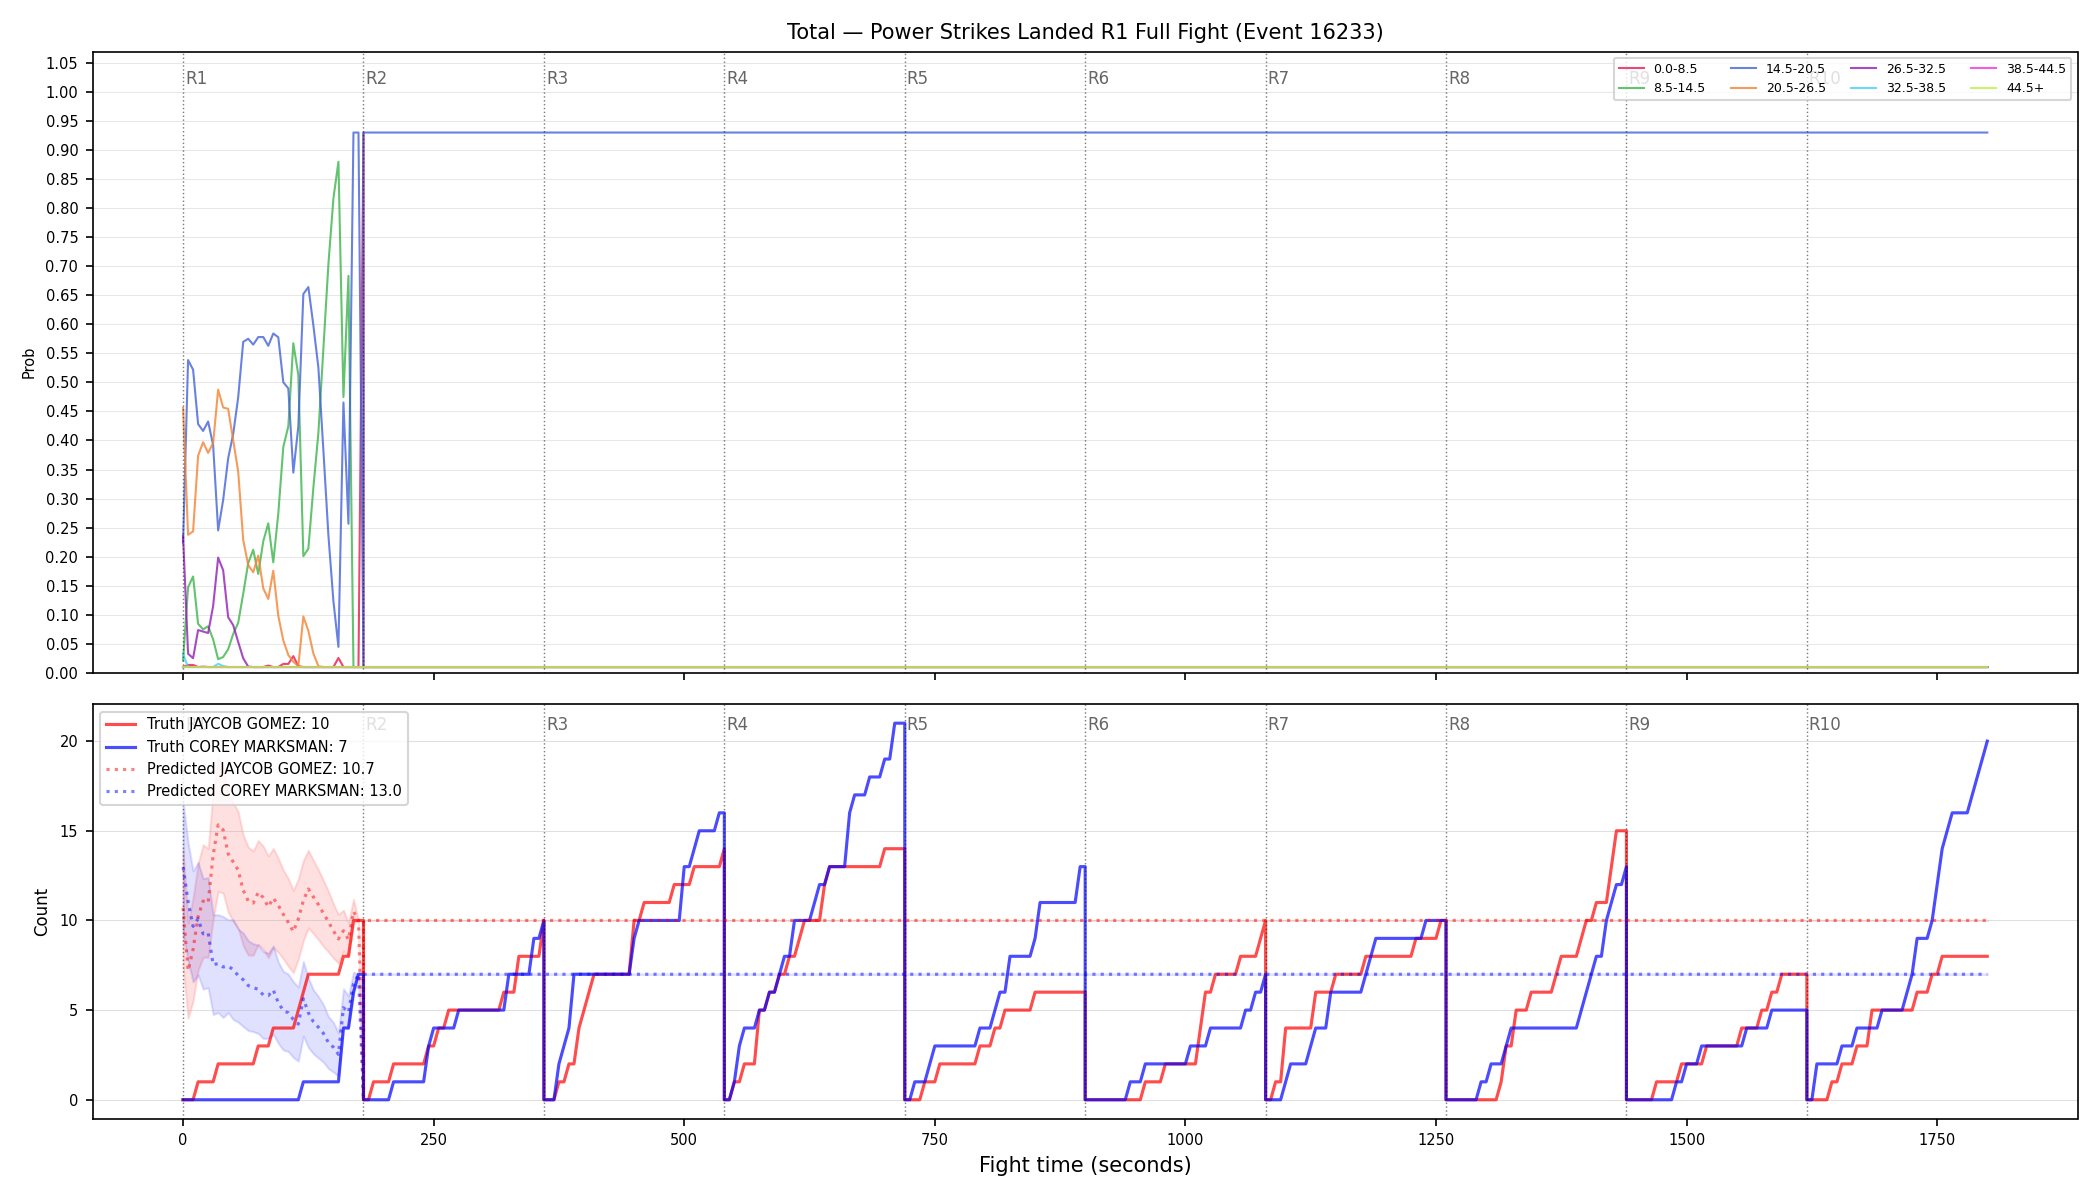The width and height of the screenshot is (2100, 1200).
Task: Click the 'Prob' y-axis label
Action: point(29,363)
